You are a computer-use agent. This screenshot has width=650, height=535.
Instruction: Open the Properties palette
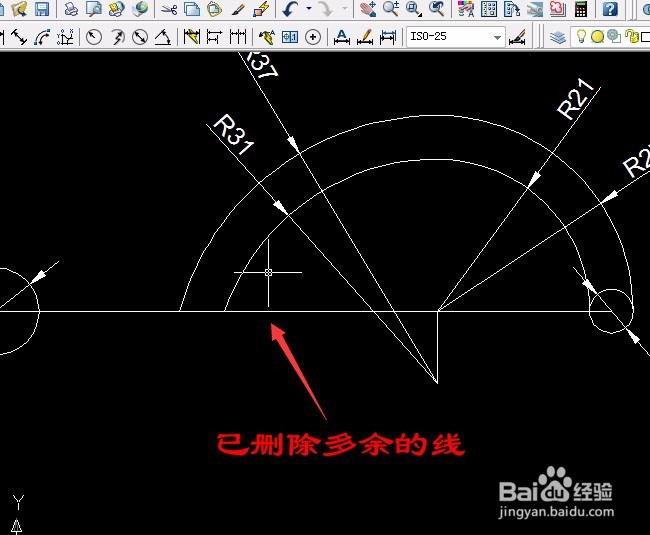pyautogui.click(x=466, y=8)
